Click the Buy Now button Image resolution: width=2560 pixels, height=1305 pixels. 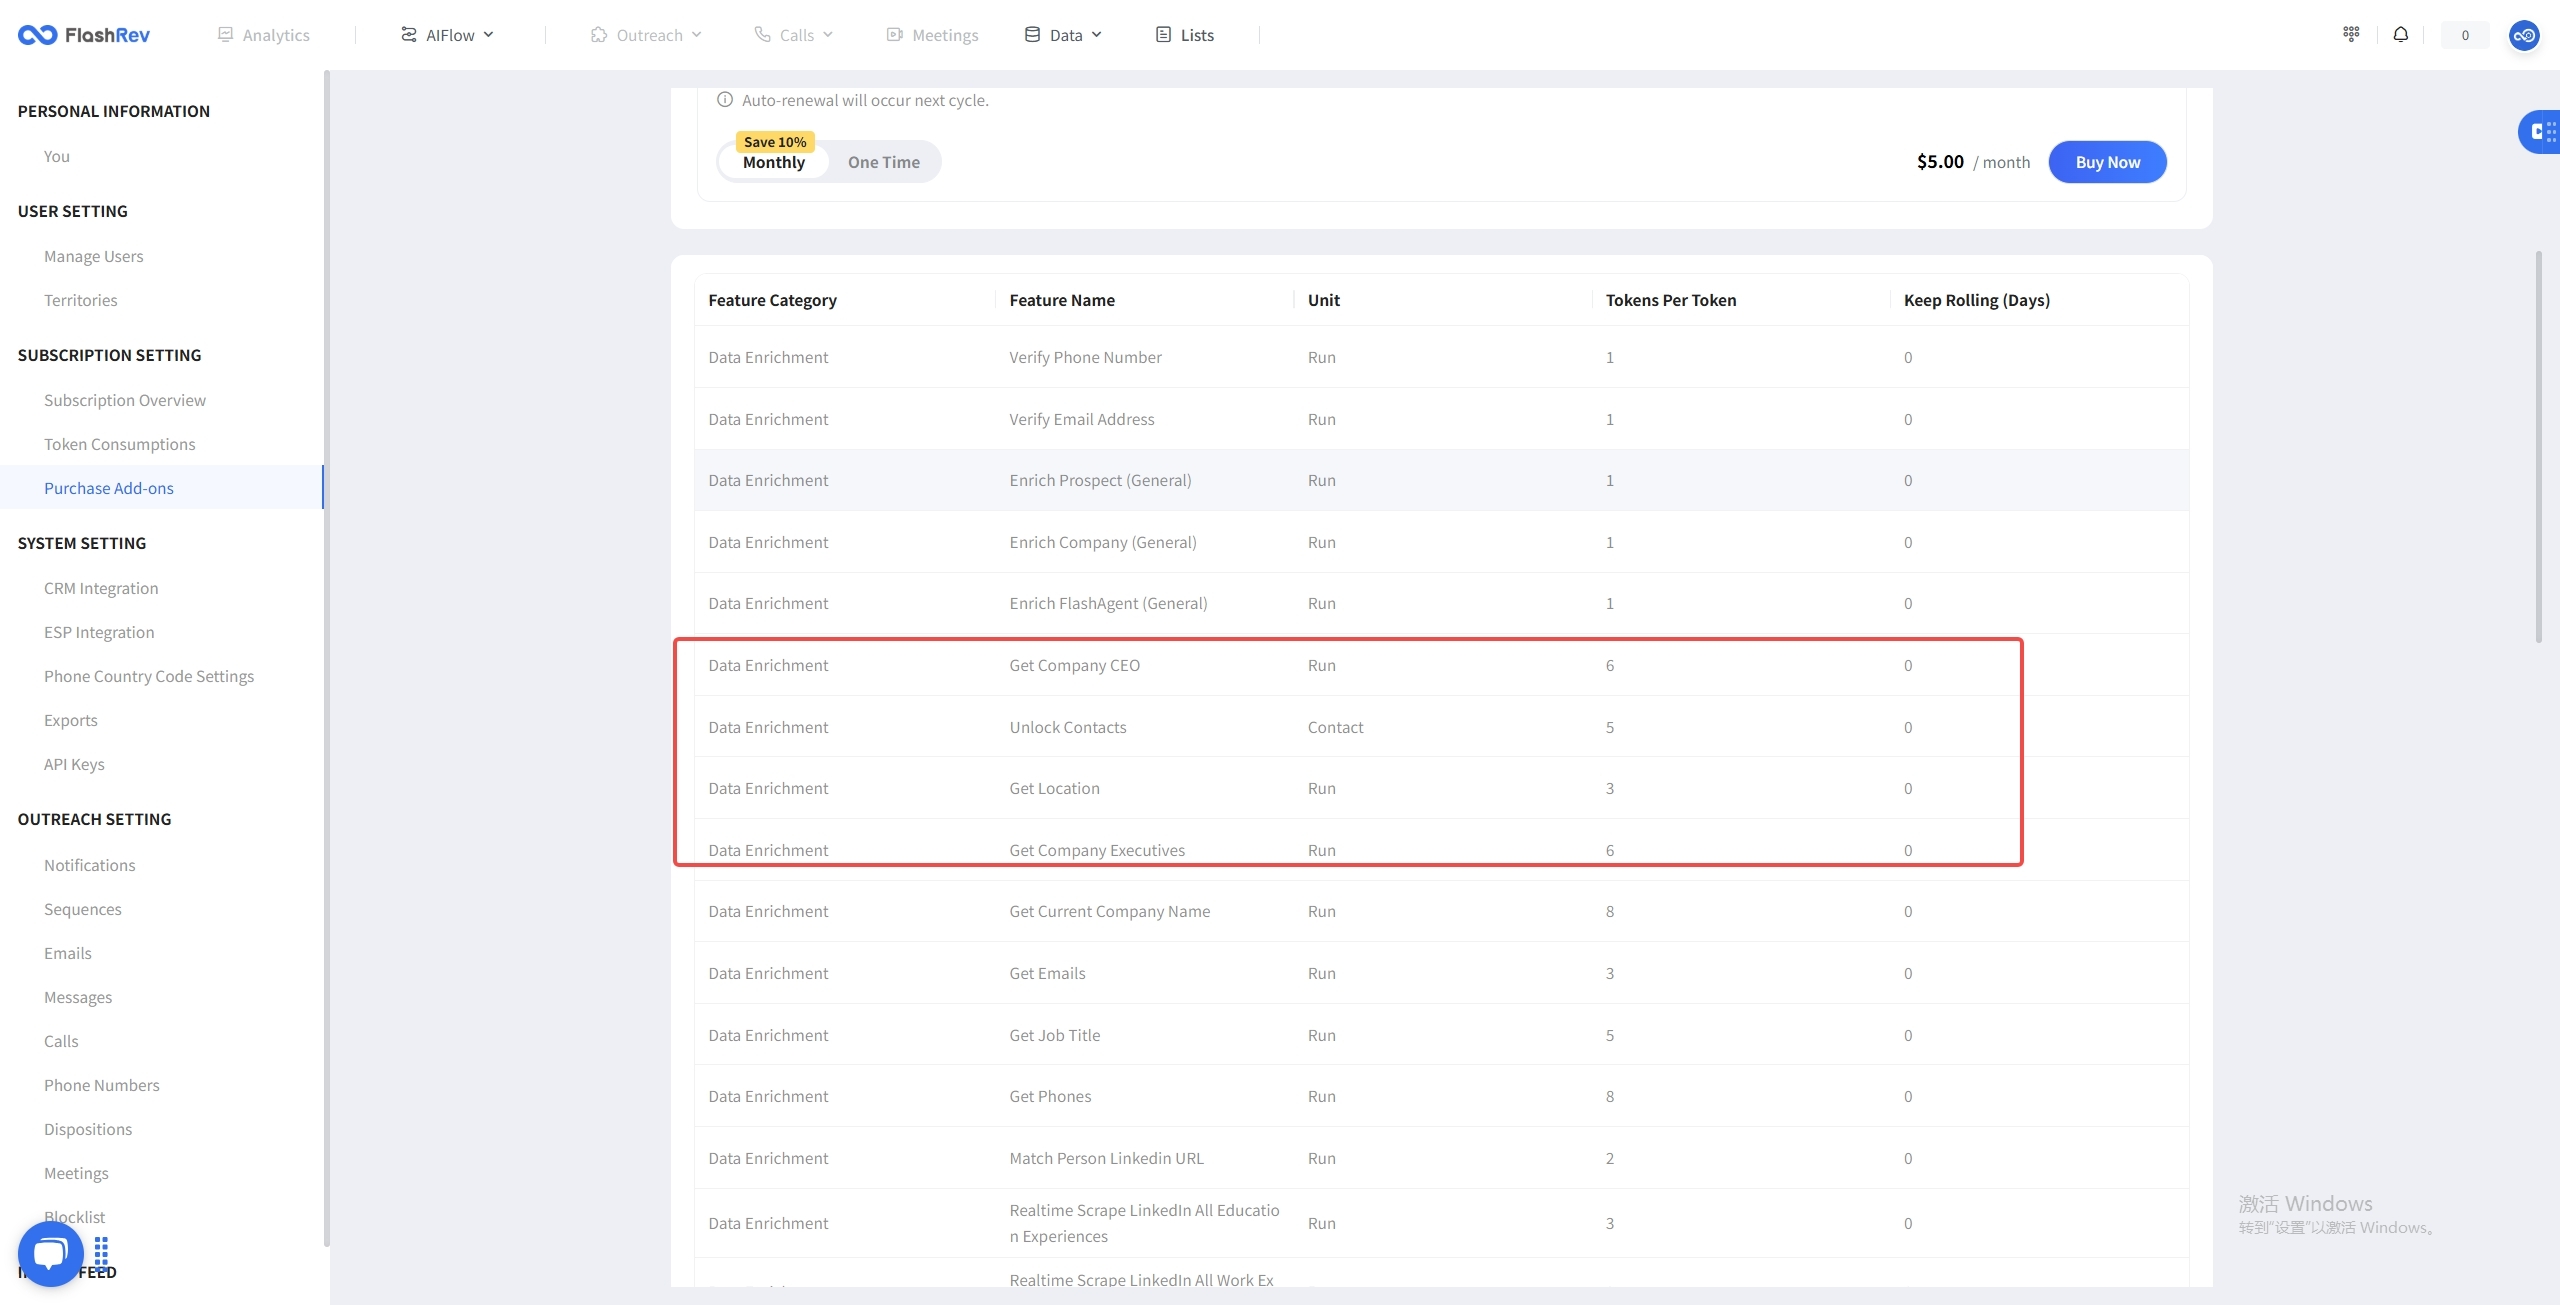click(x=2108, y=162)
